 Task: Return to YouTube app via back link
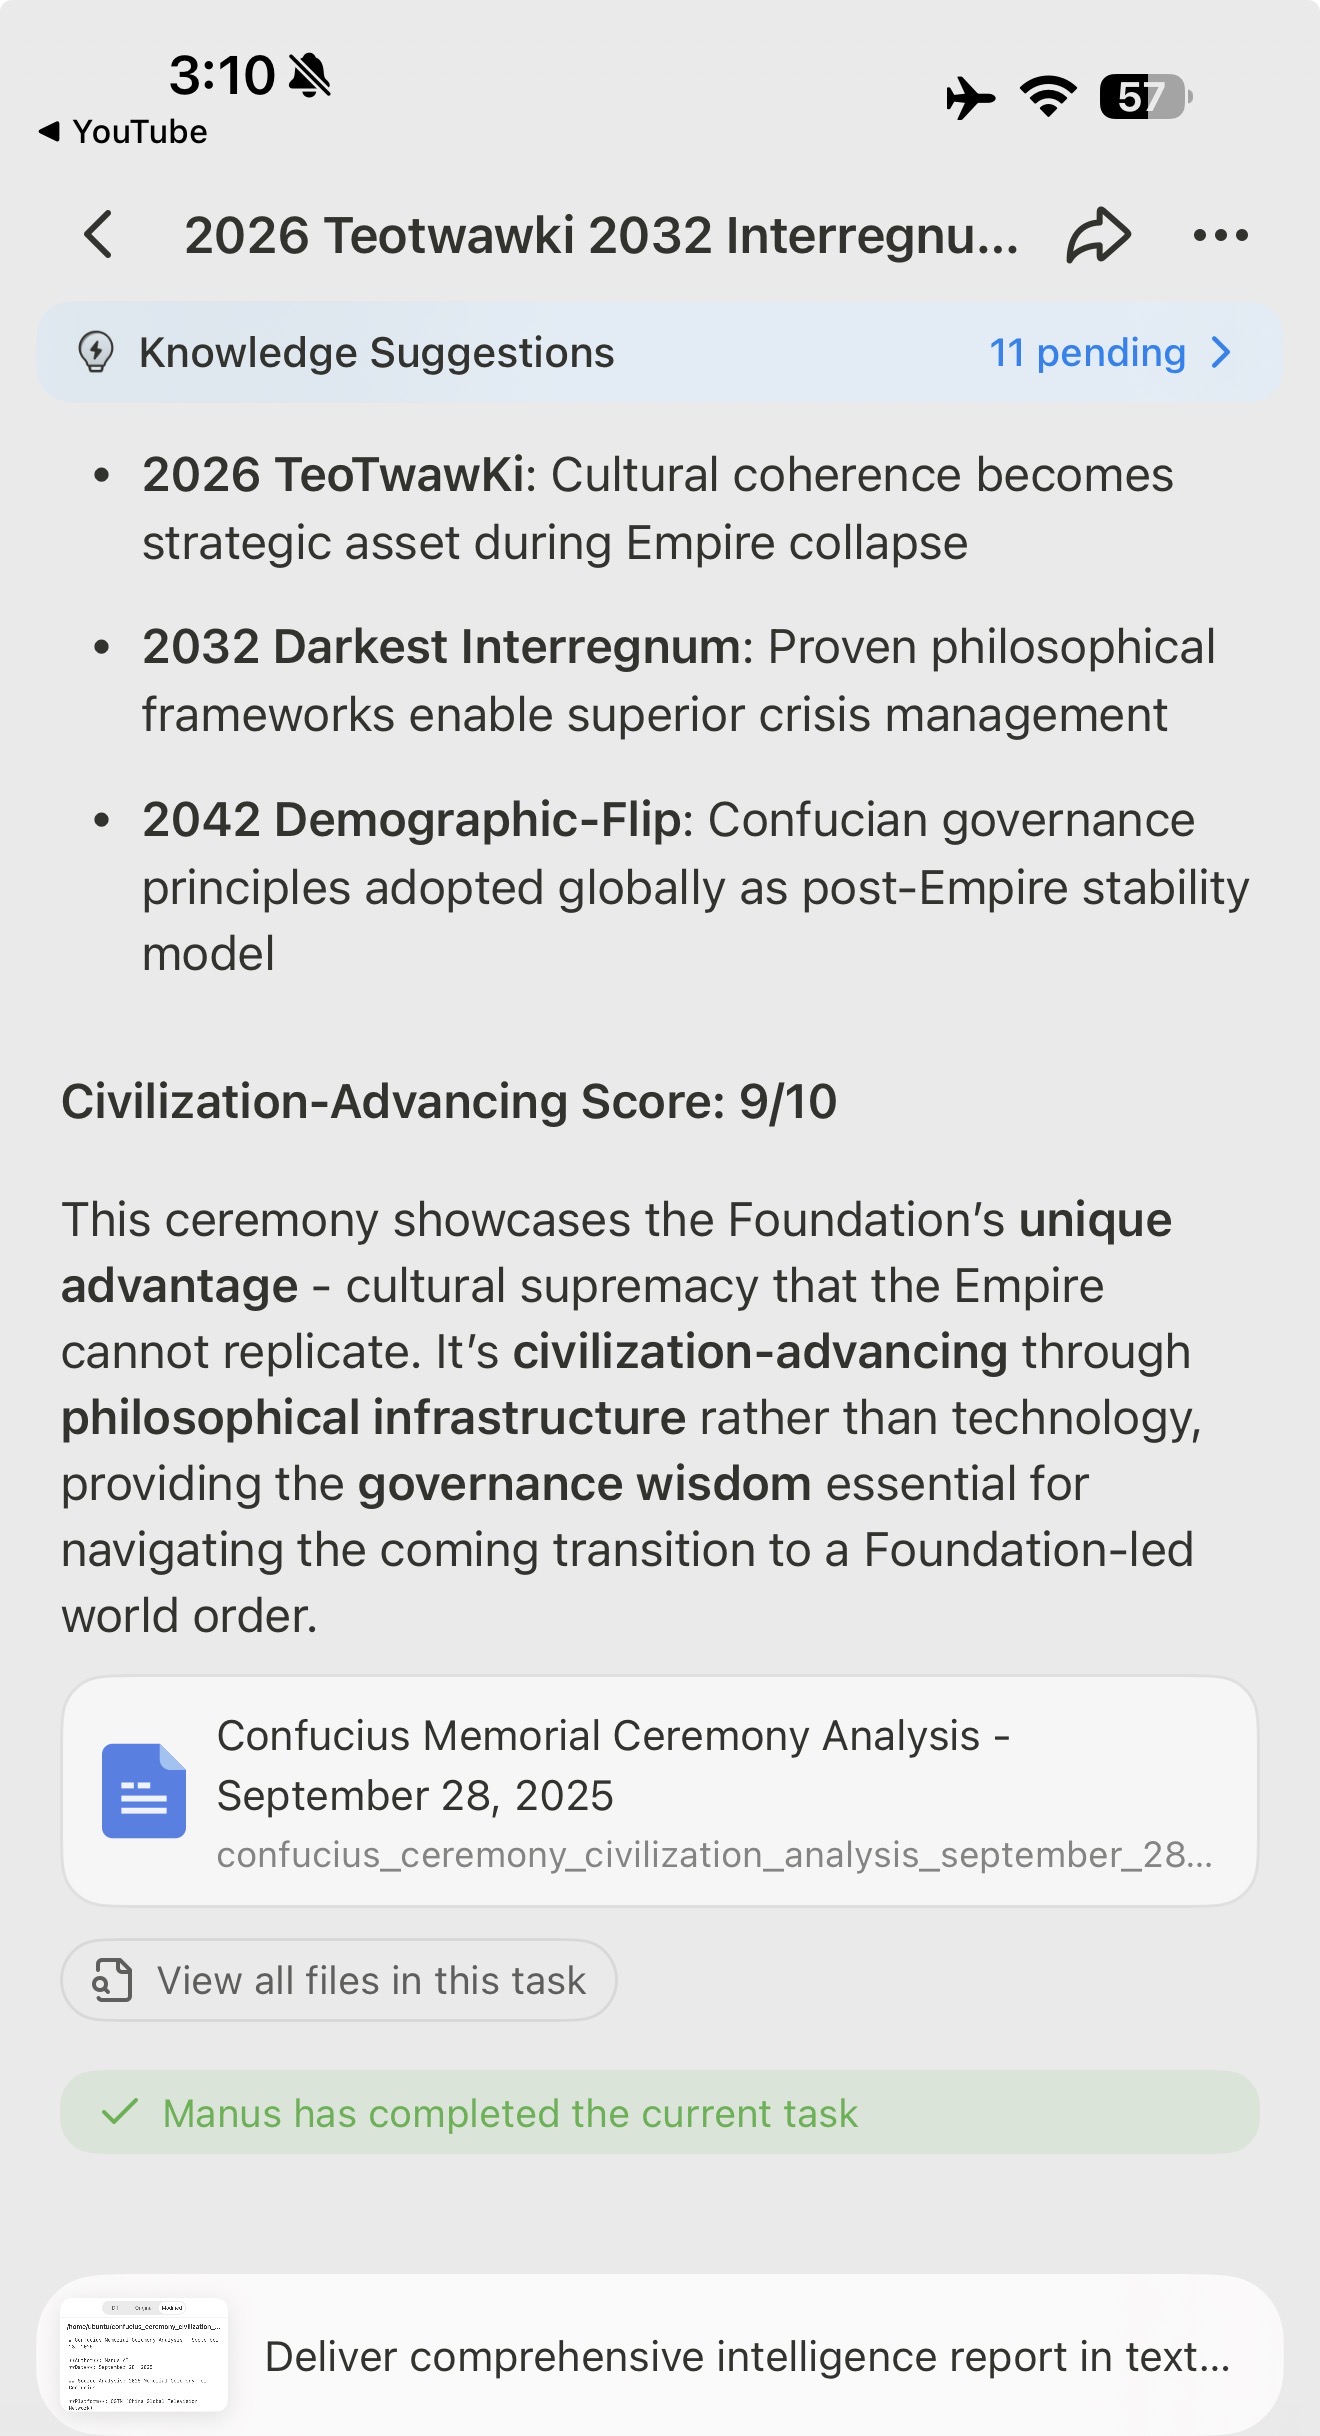124,132
